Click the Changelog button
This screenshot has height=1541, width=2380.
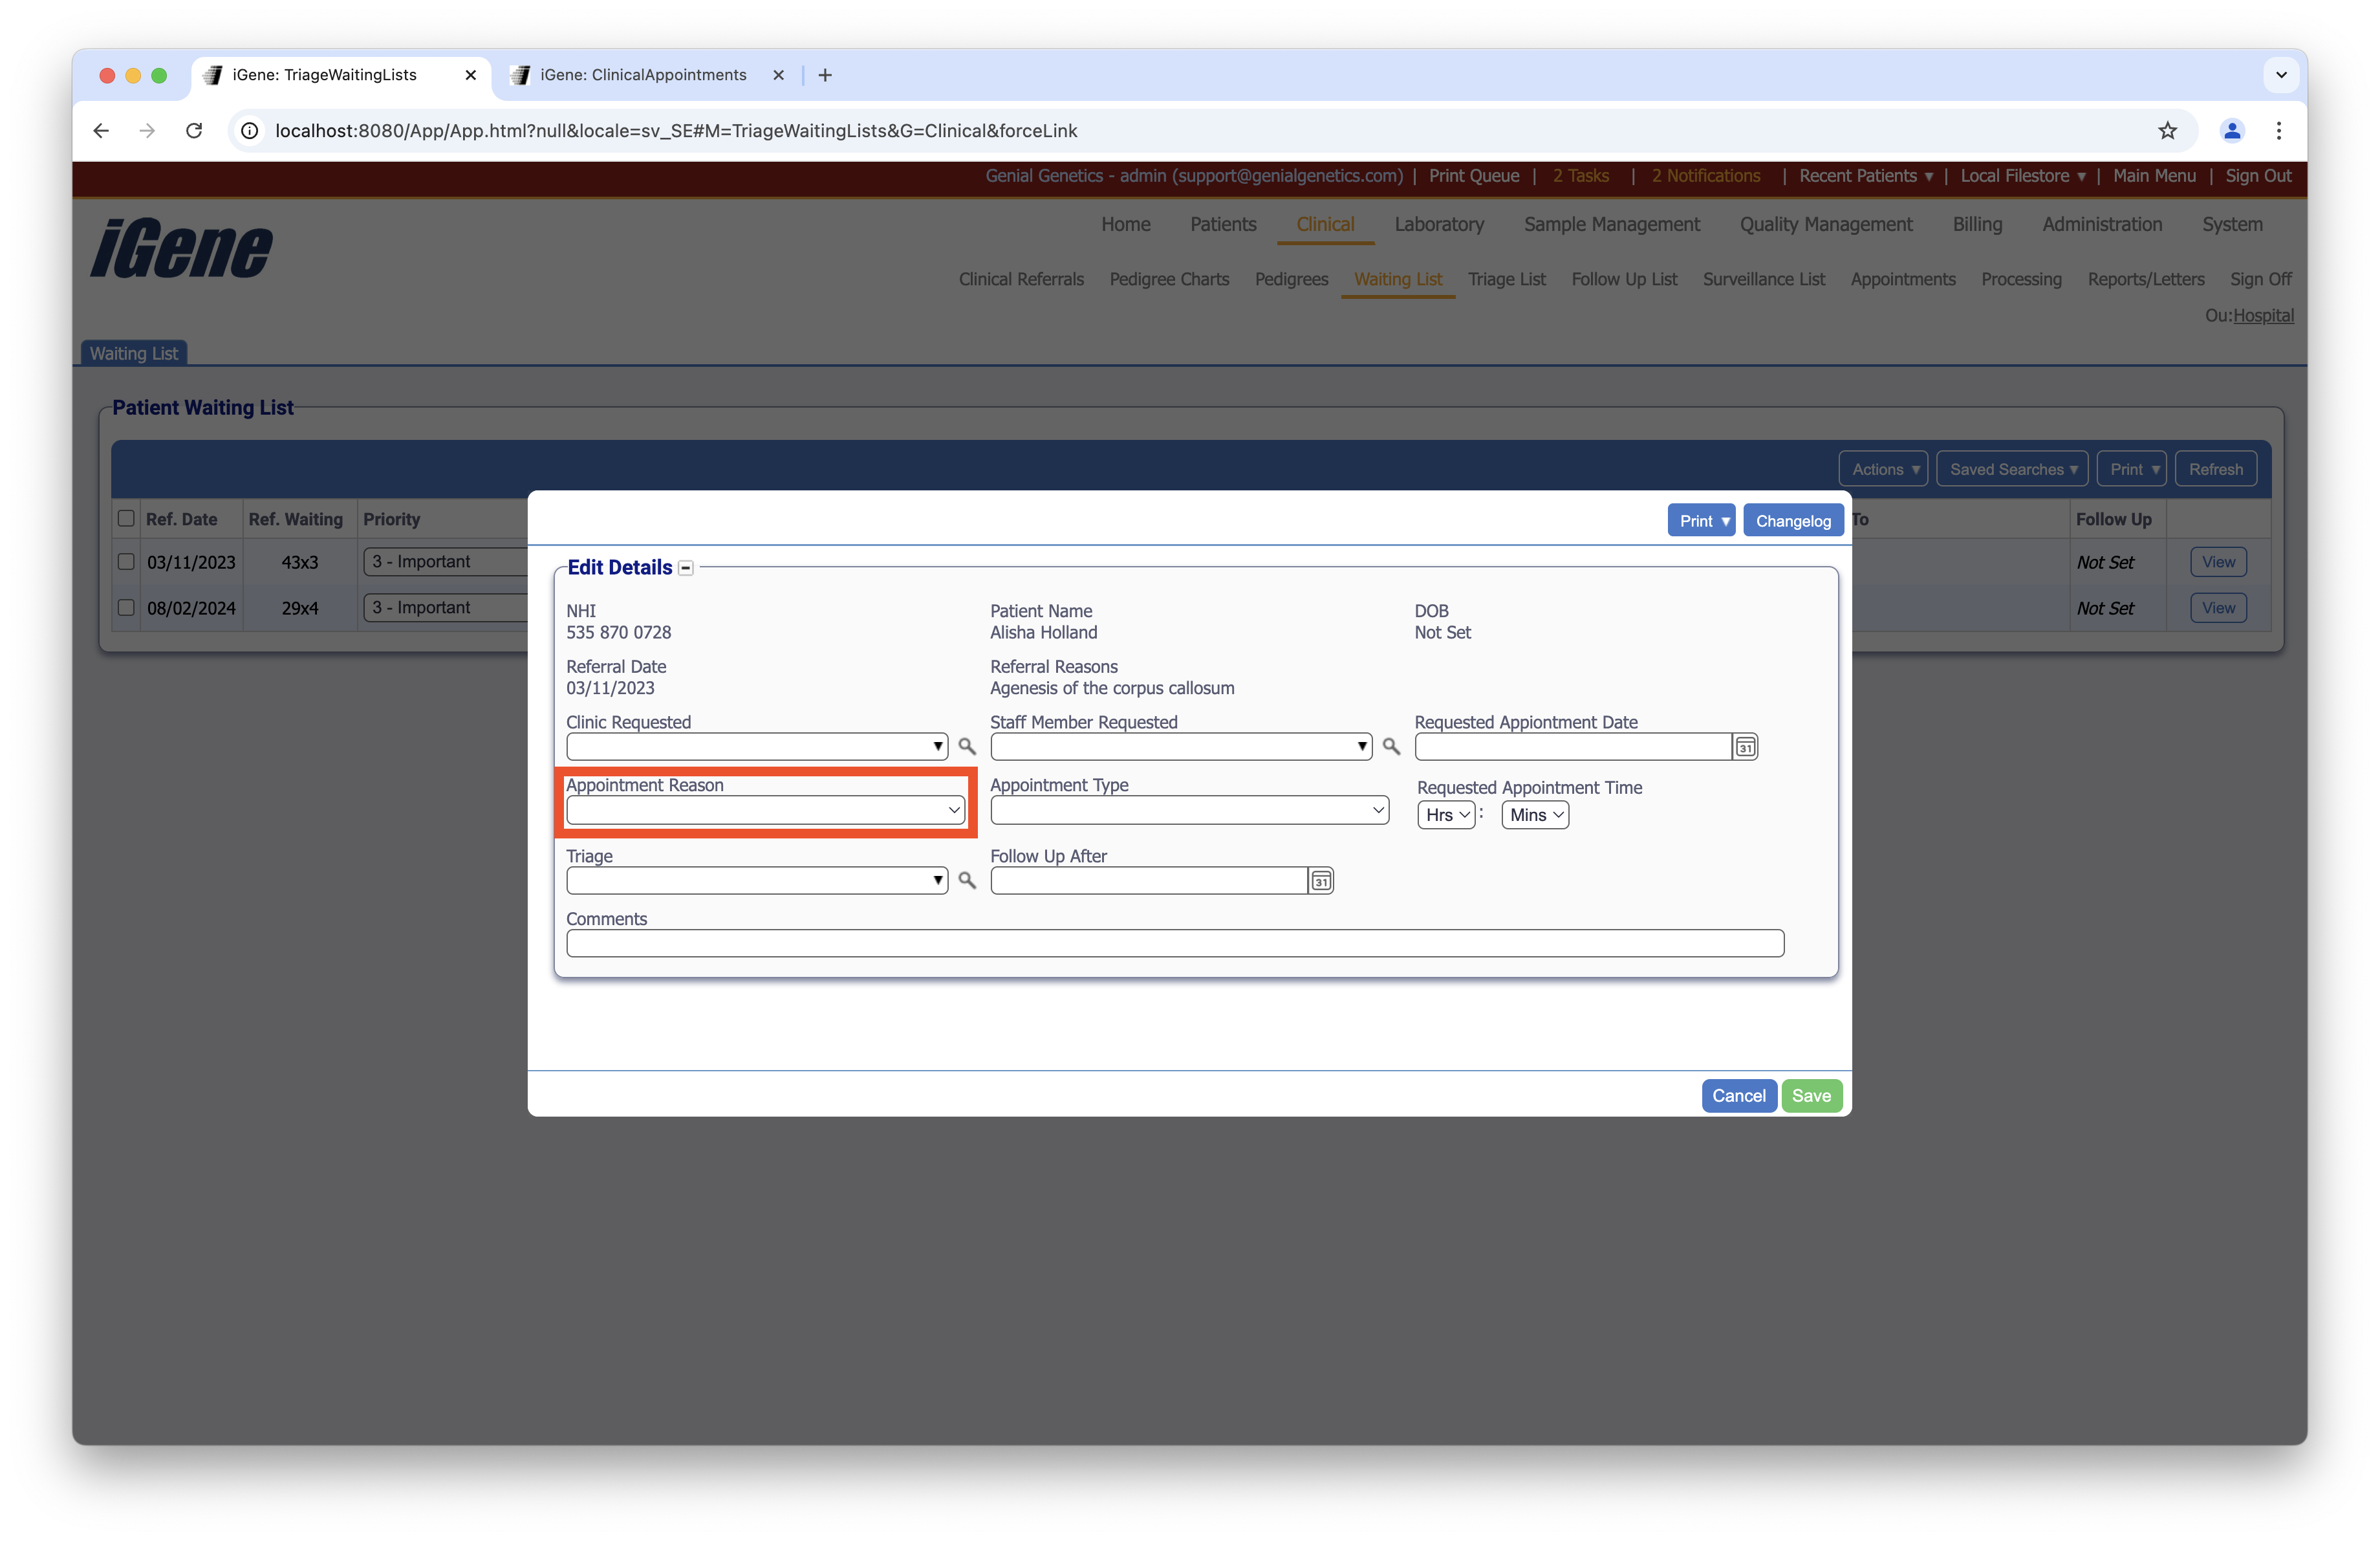pyautogui.click(x=1792, y=521)
